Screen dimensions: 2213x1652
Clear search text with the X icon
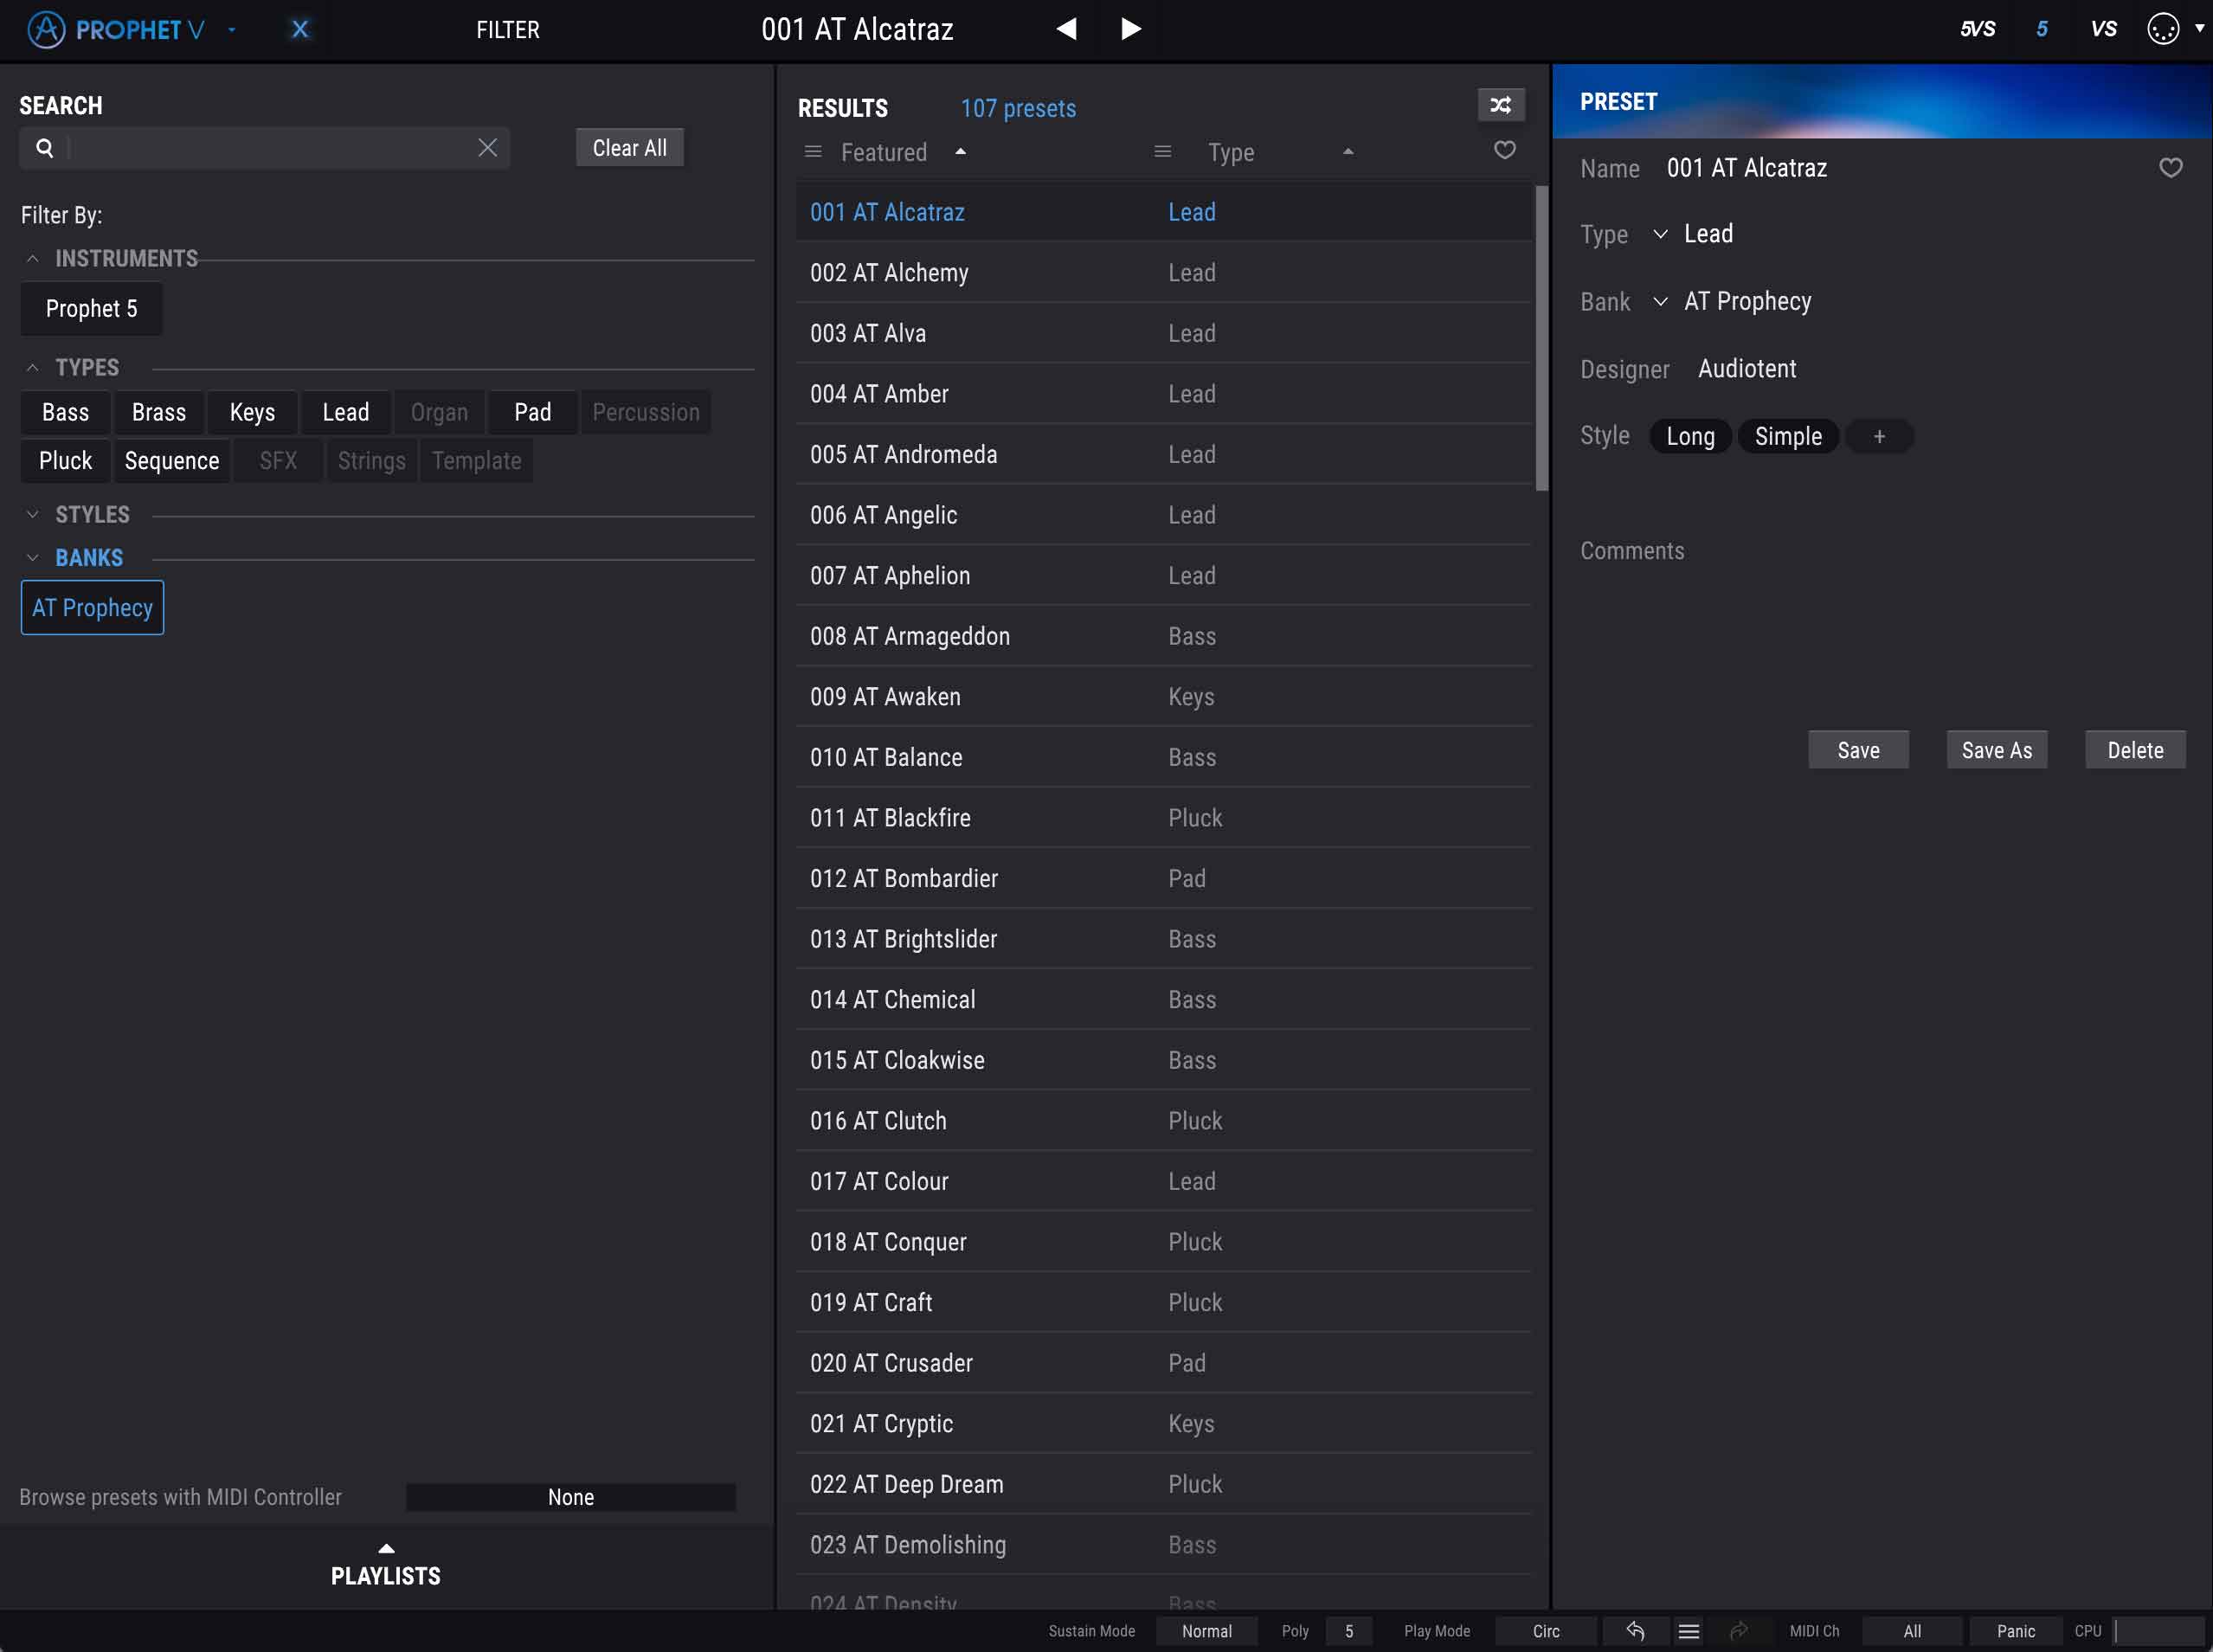pos(487,148)
